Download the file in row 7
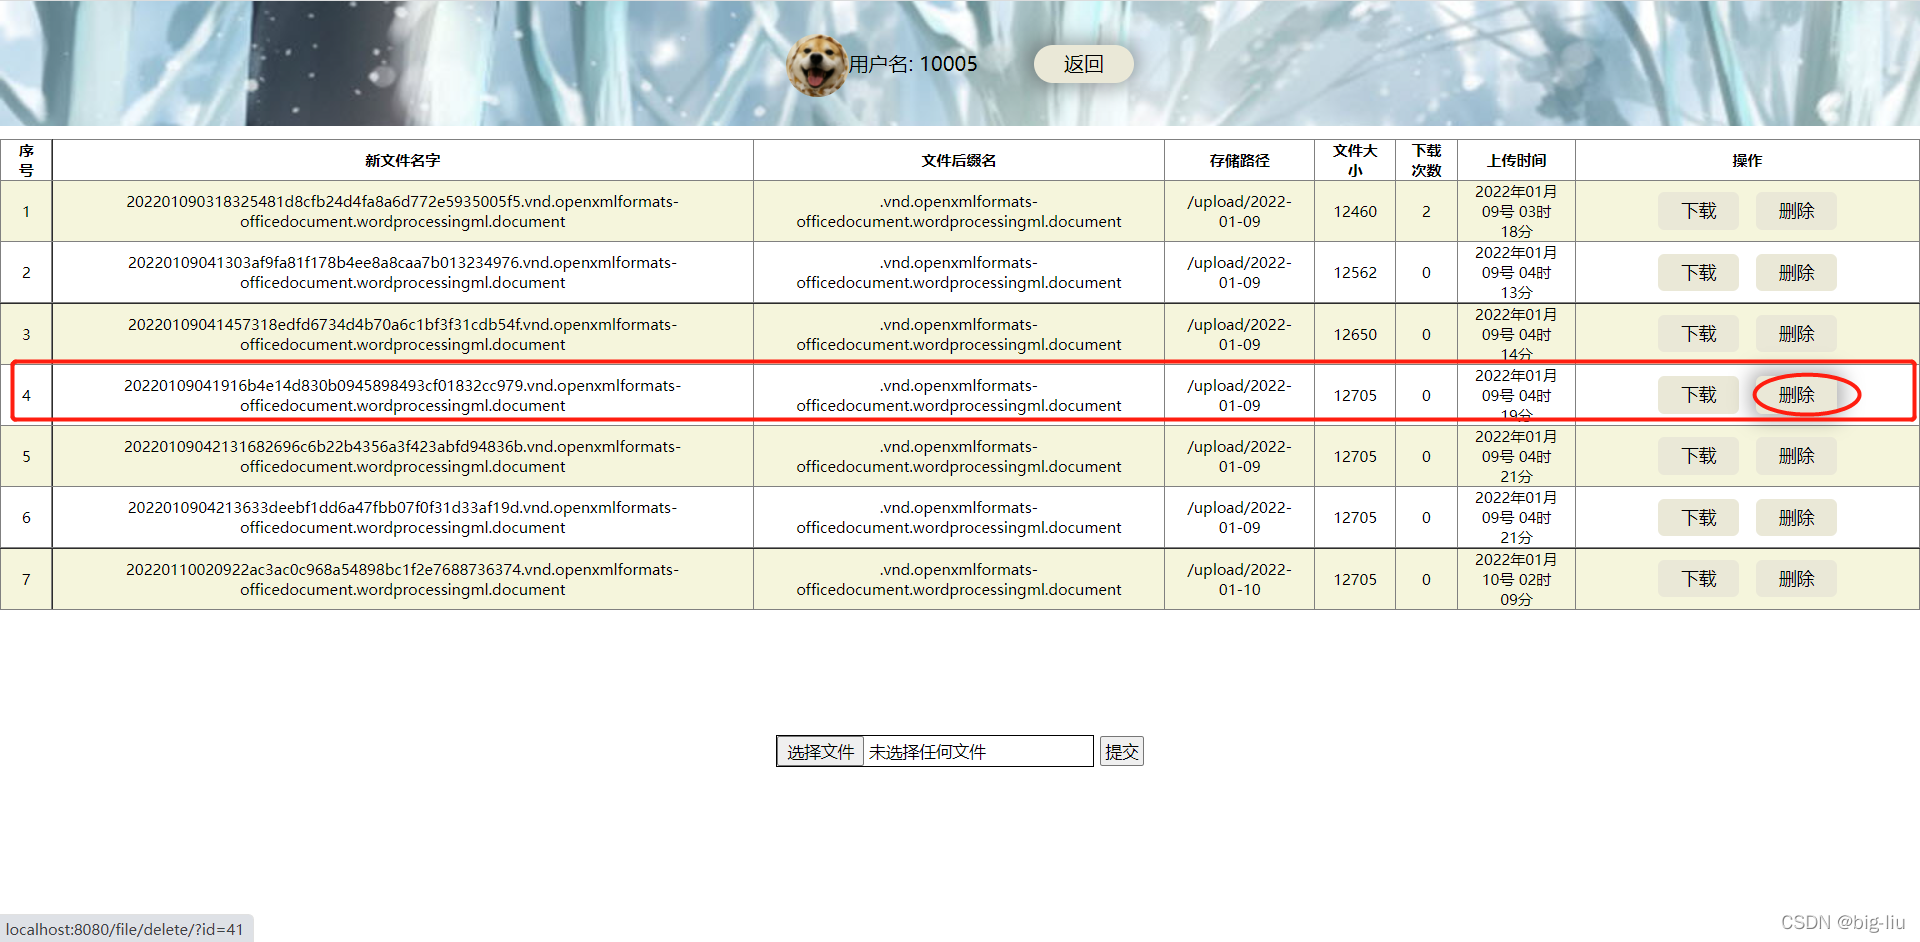The image size is (1920, 942). tap(1698, 579)
